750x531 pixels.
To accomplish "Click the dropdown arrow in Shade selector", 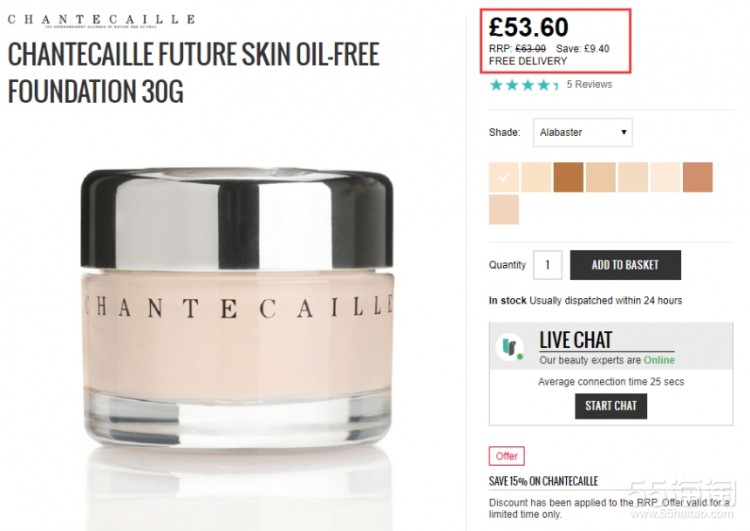I will click(x=623, y=132).
